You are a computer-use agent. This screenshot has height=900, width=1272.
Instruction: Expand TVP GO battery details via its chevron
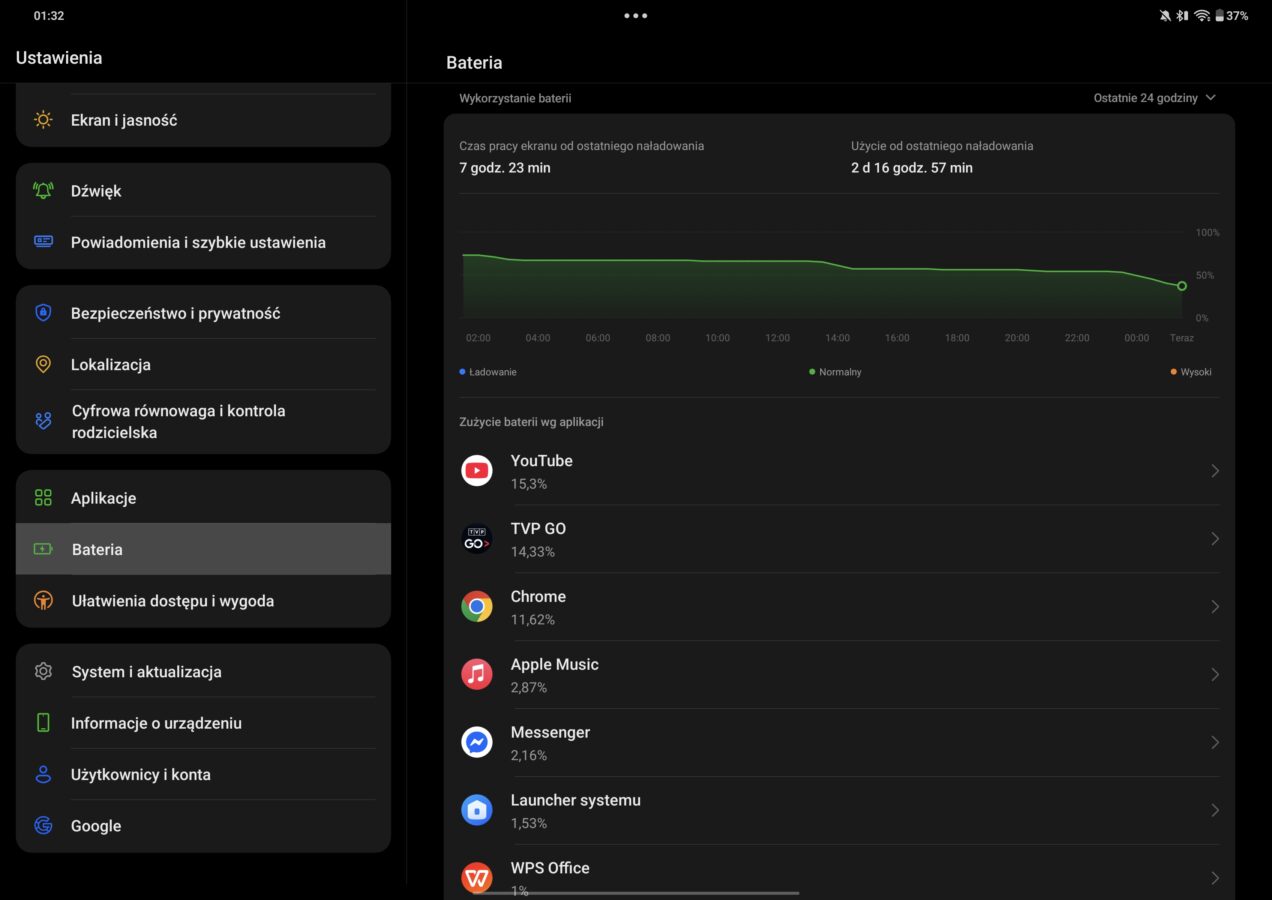tap(1215, 538)
